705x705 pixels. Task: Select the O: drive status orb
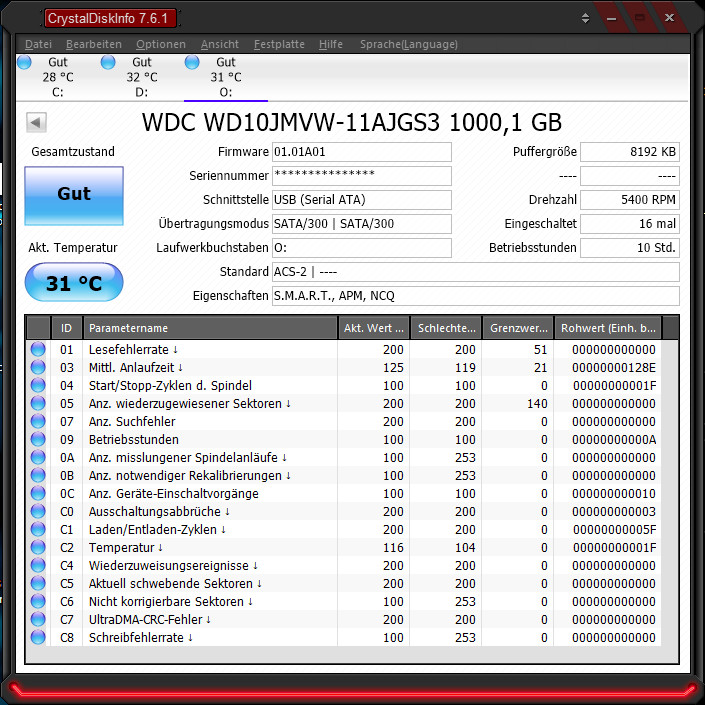coord(192,62)
